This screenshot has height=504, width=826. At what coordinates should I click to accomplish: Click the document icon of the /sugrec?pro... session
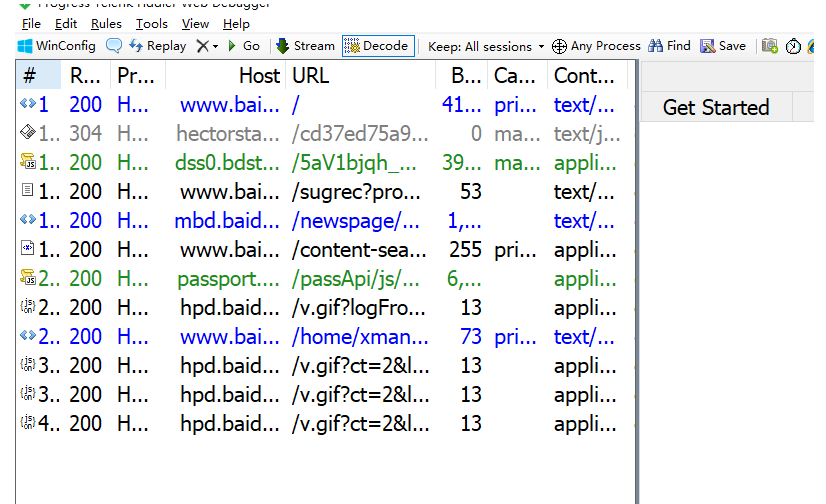[27, 190]
